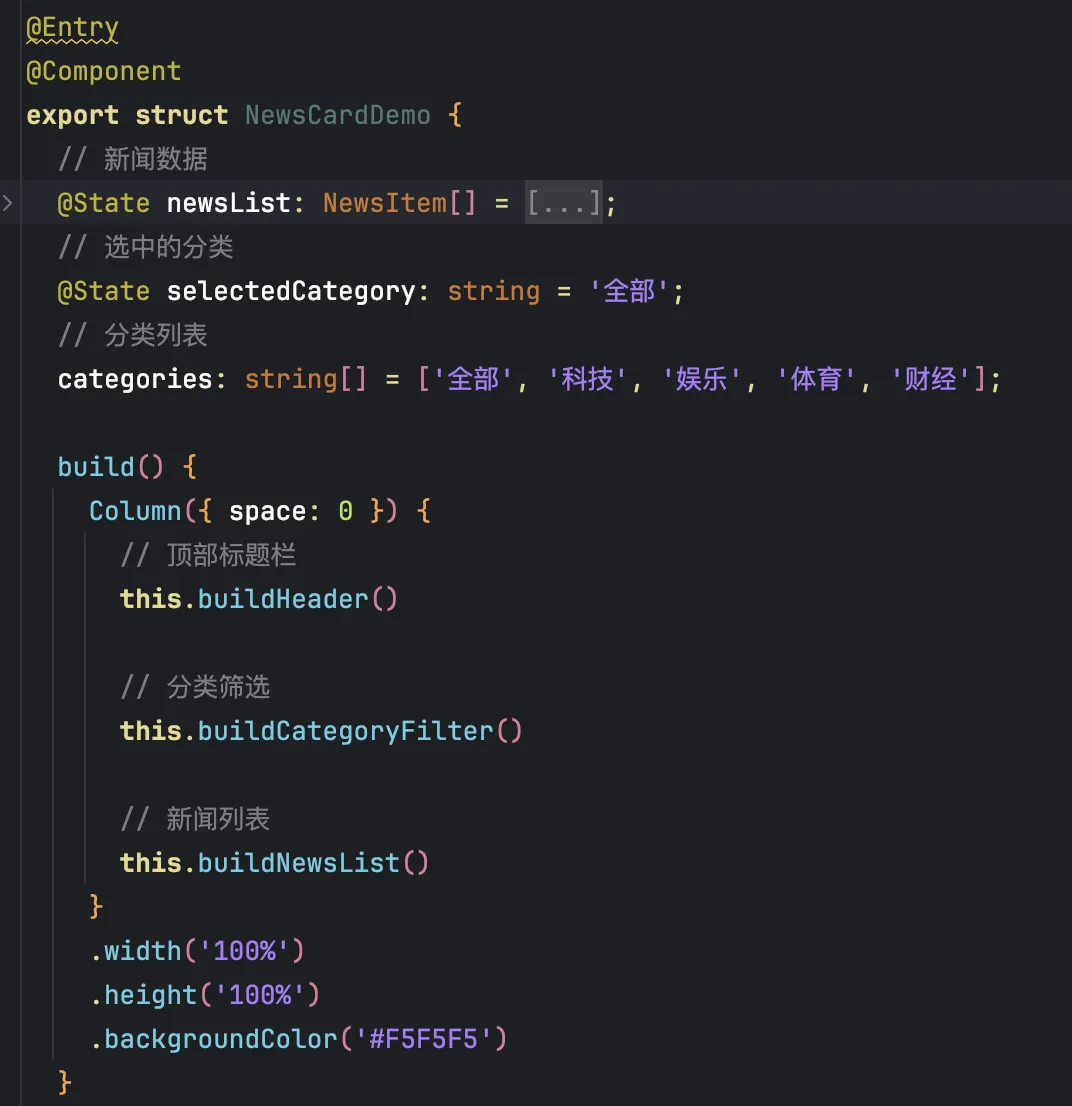This screenshot has width=1072, height=1106.
Task: Click the '全部' value of selectedCategory
Action: click(628, 291)
